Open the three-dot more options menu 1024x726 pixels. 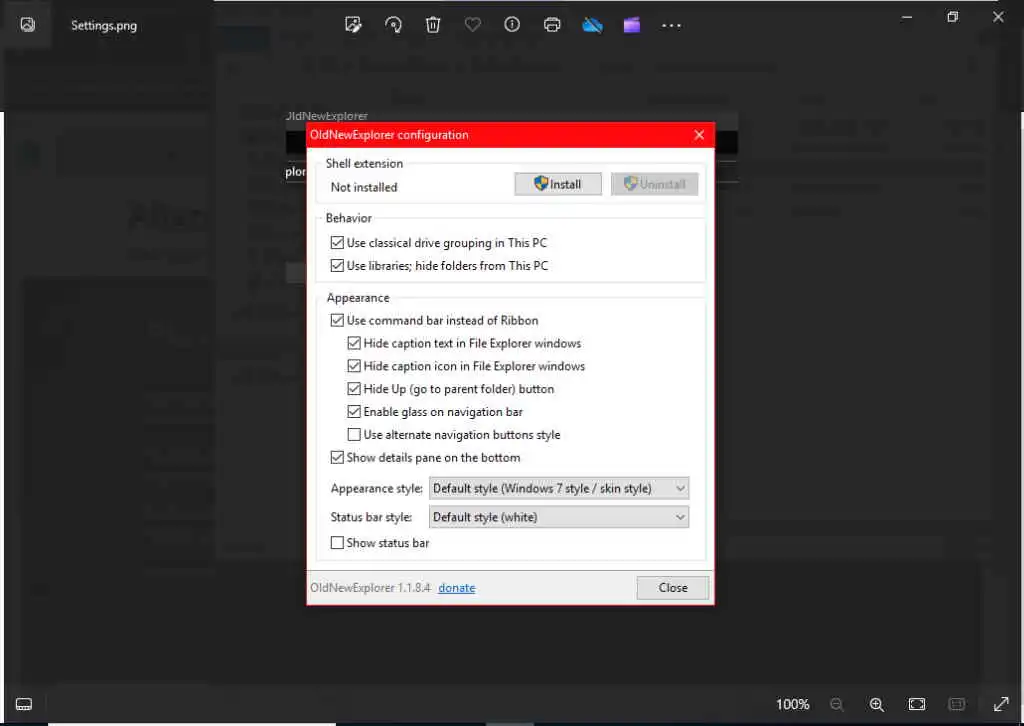click(x=671, y=26)
